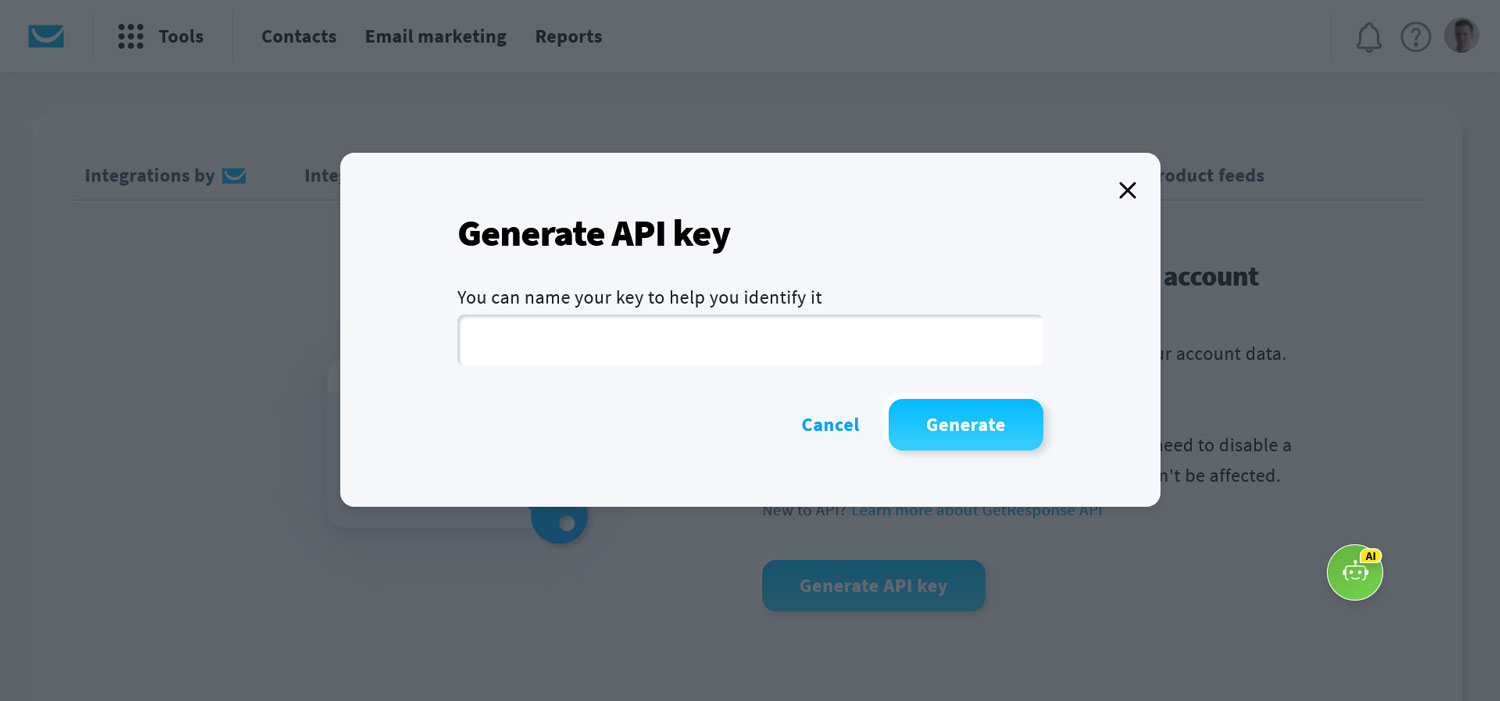
Task: Cancel the API key generation
Action: (830, 425)
